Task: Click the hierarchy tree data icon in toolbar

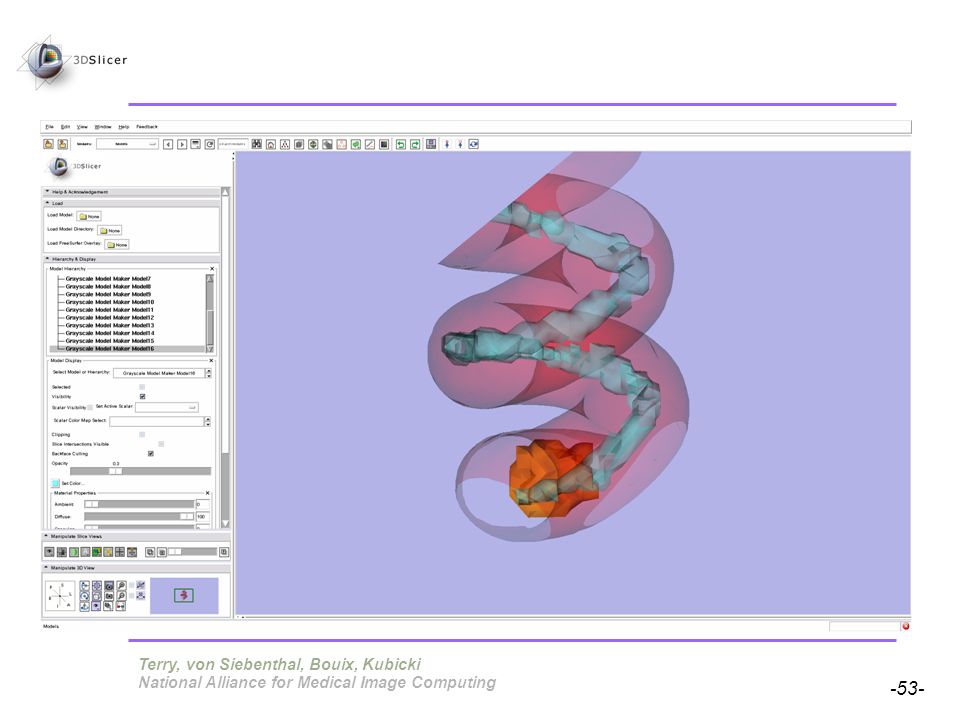Action: [x=285, y=144]
